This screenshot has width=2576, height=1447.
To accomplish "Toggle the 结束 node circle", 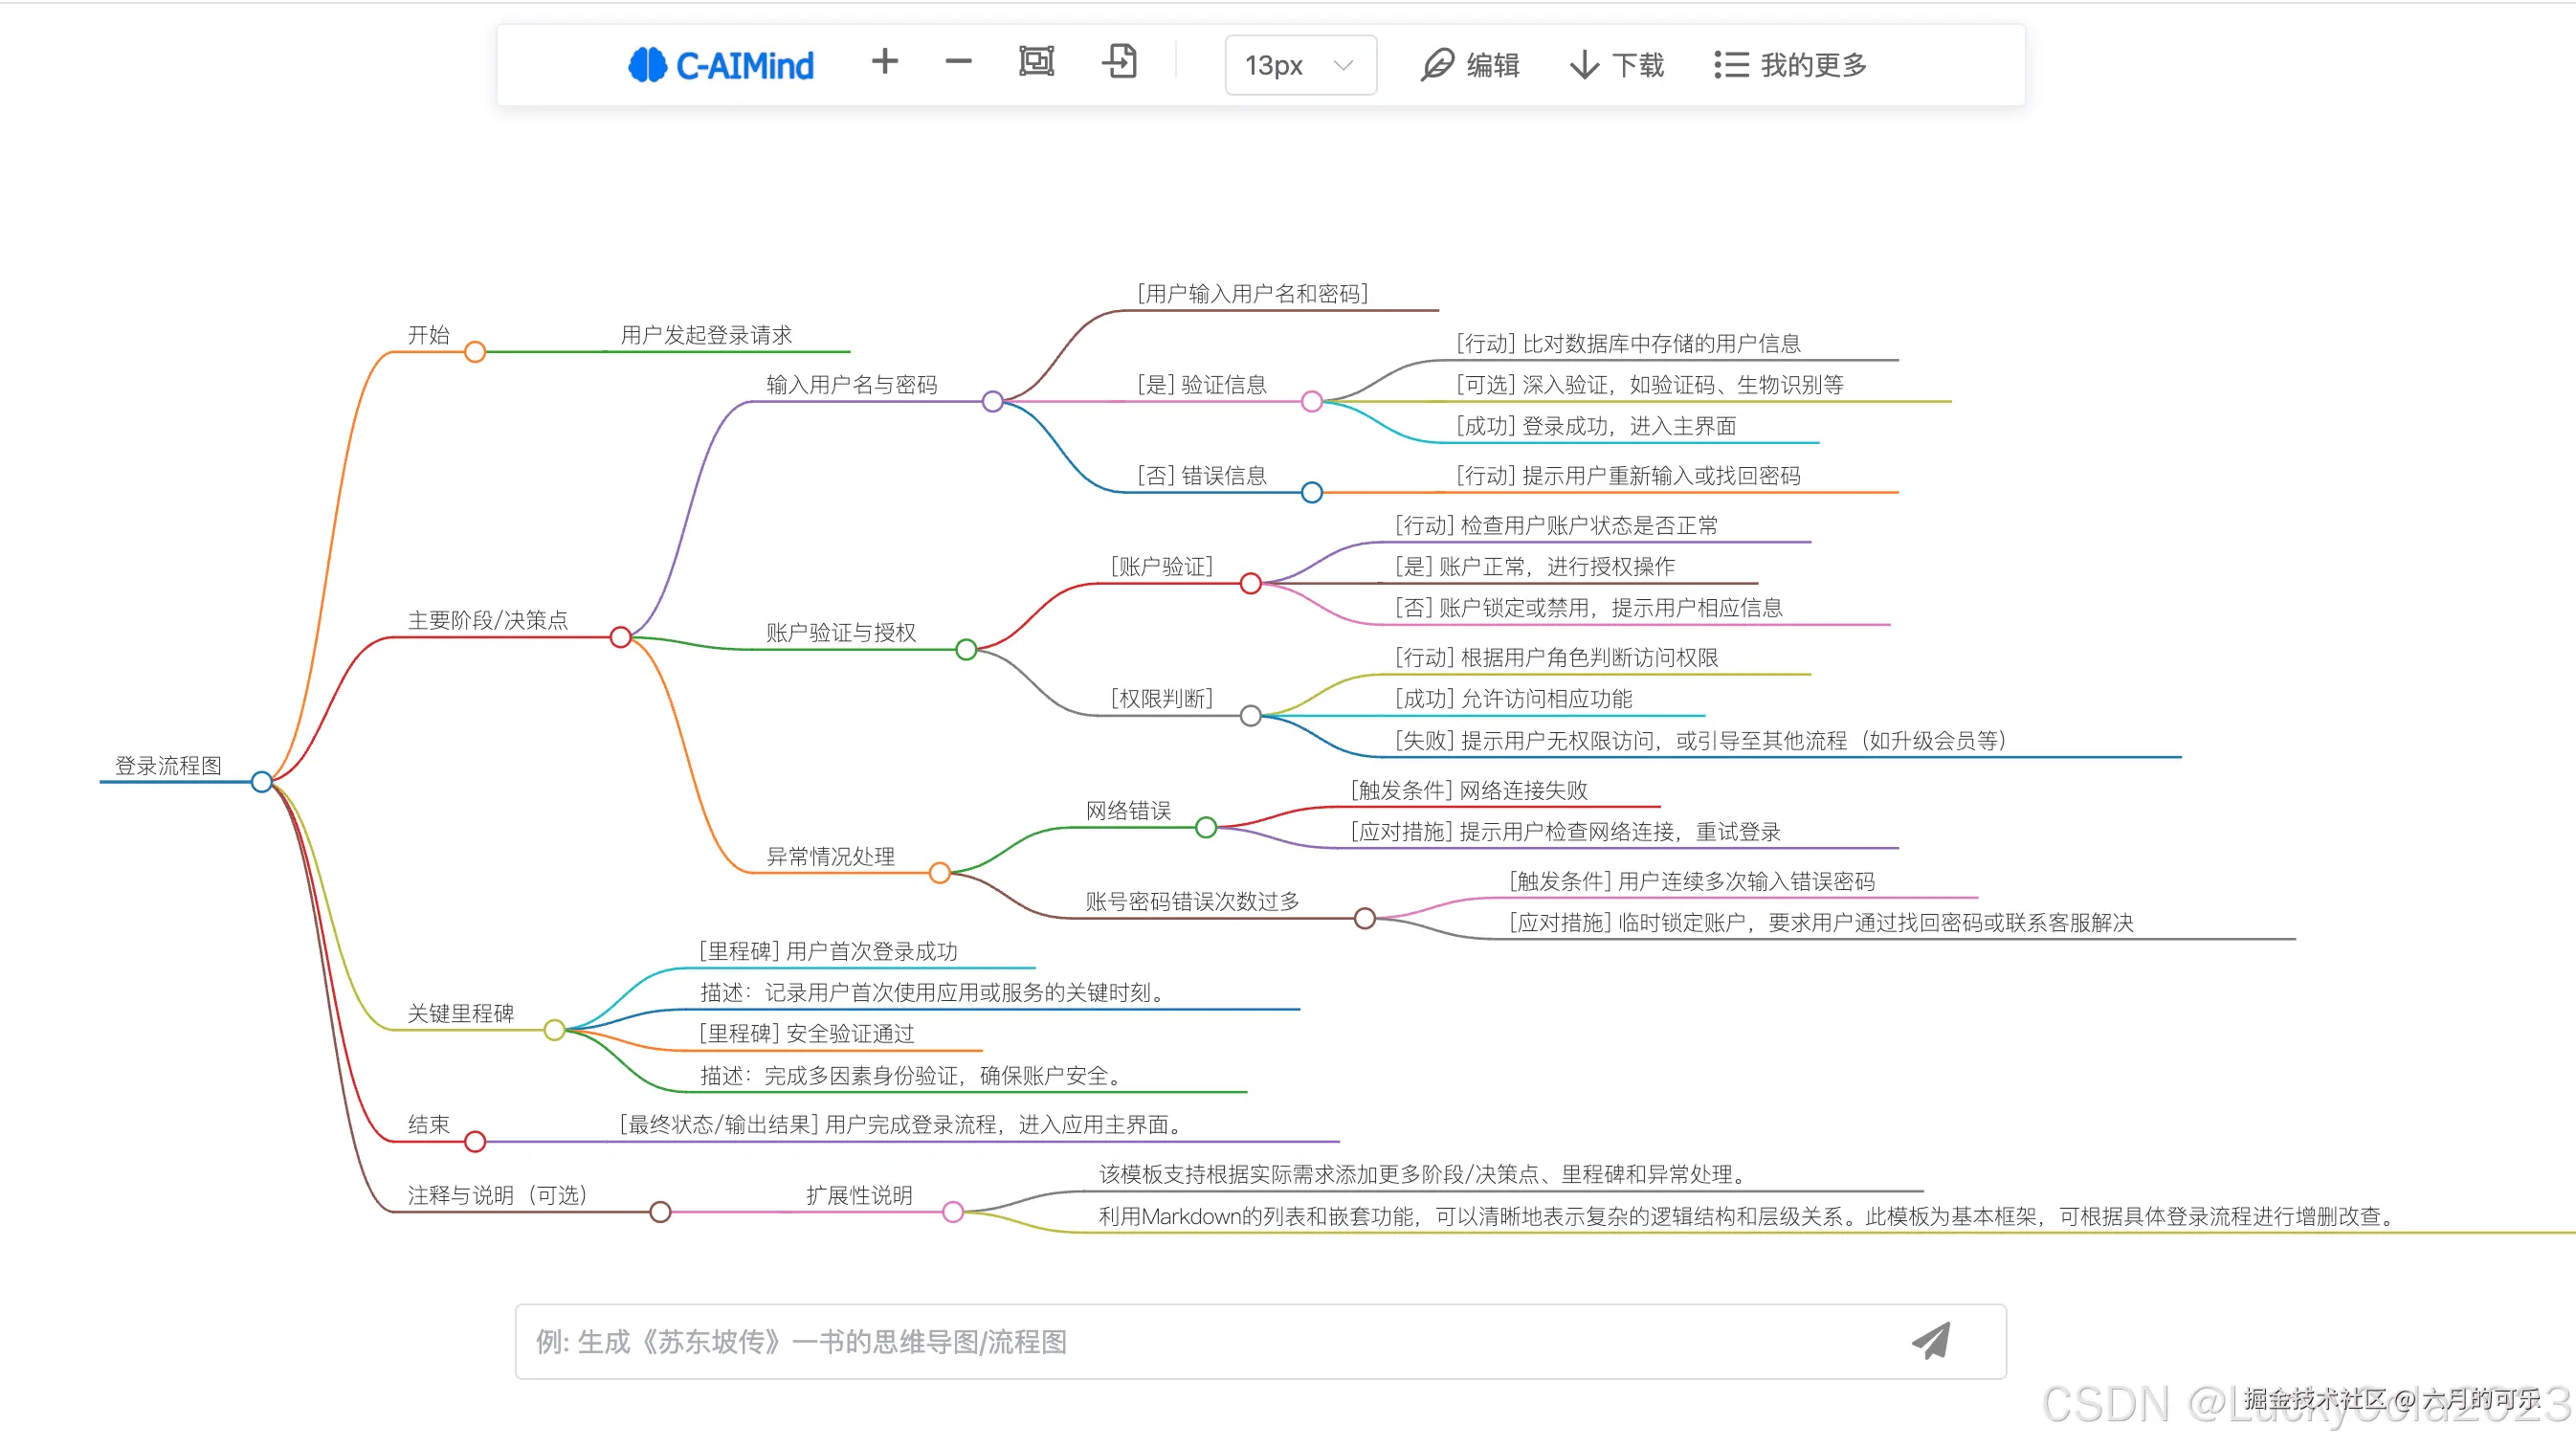I will point(476,1141).
